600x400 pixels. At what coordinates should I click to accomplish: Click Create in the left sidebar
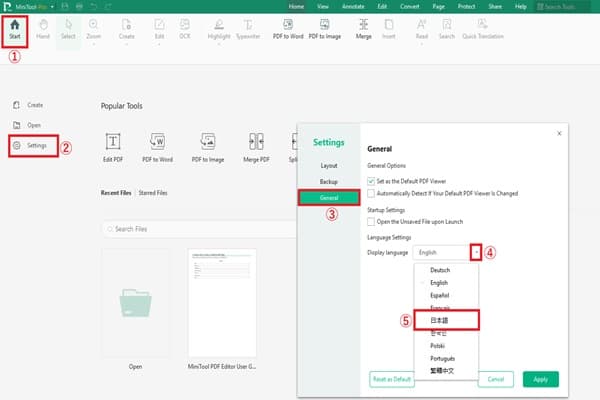click(x=28, y=105)
